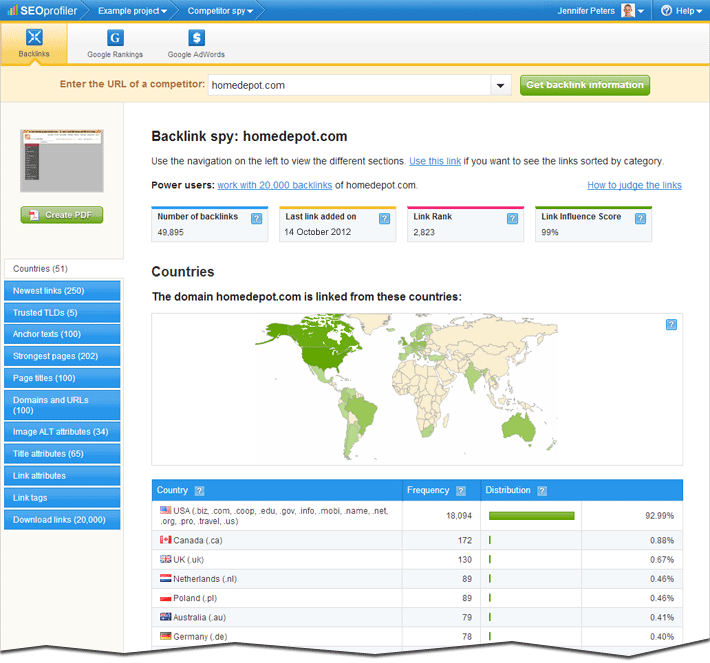Viewport: 710px width, 663px height.
Task: Expand the Example project dropdown
Action: 163,11
